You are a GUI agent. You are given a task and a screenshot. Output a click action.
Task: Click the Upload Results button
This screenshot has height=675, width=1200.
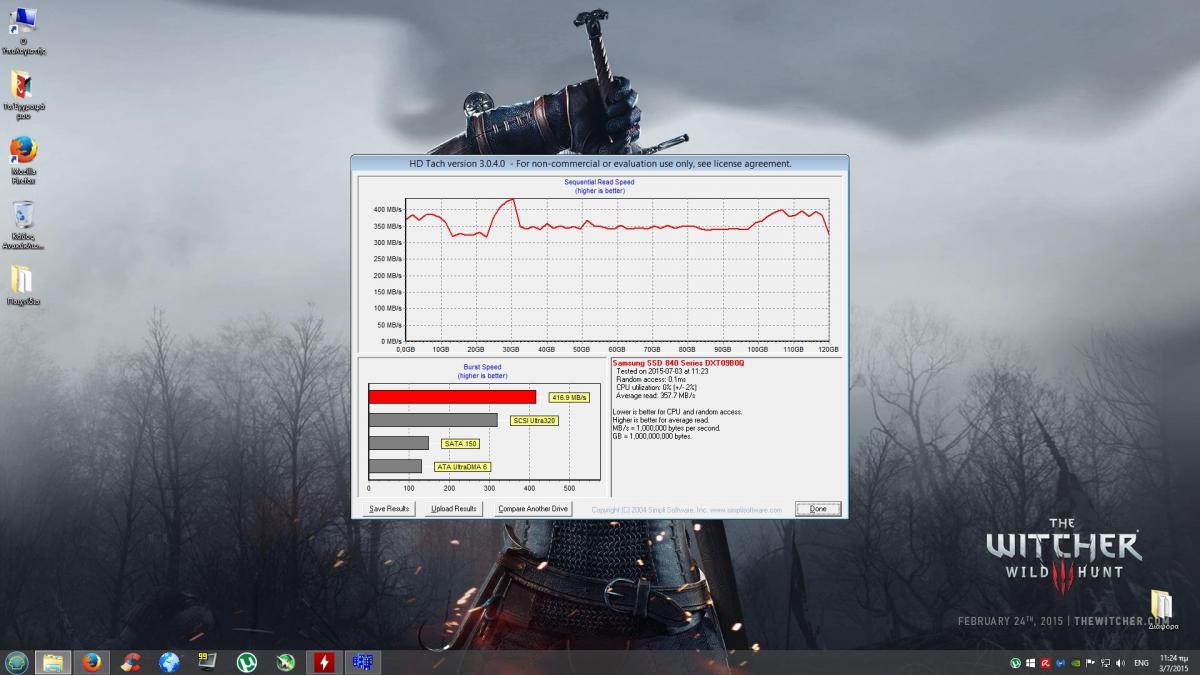tap(454, 509)
